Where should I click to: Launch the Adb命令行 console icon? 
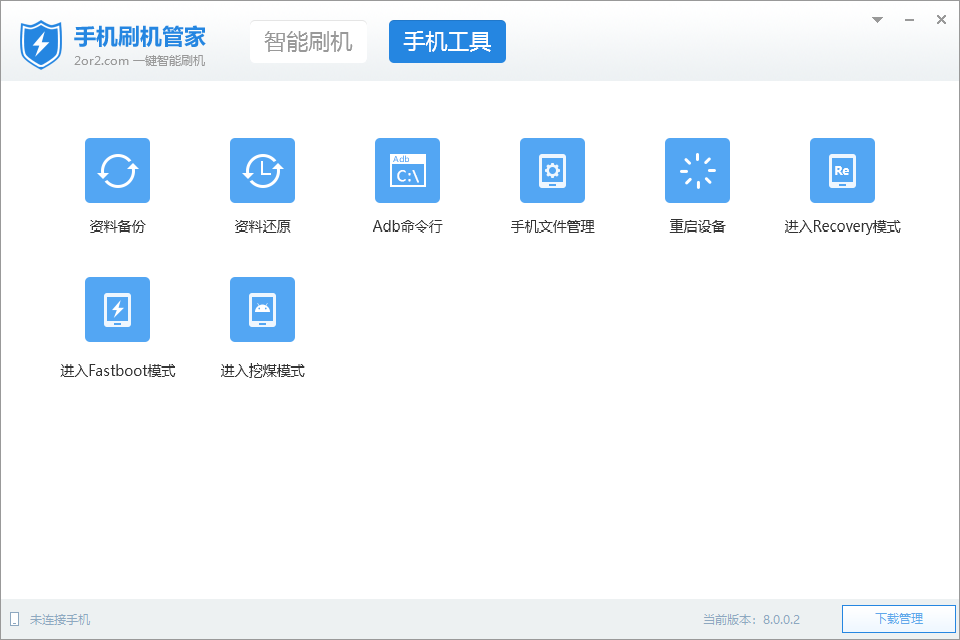pos(407,171)
